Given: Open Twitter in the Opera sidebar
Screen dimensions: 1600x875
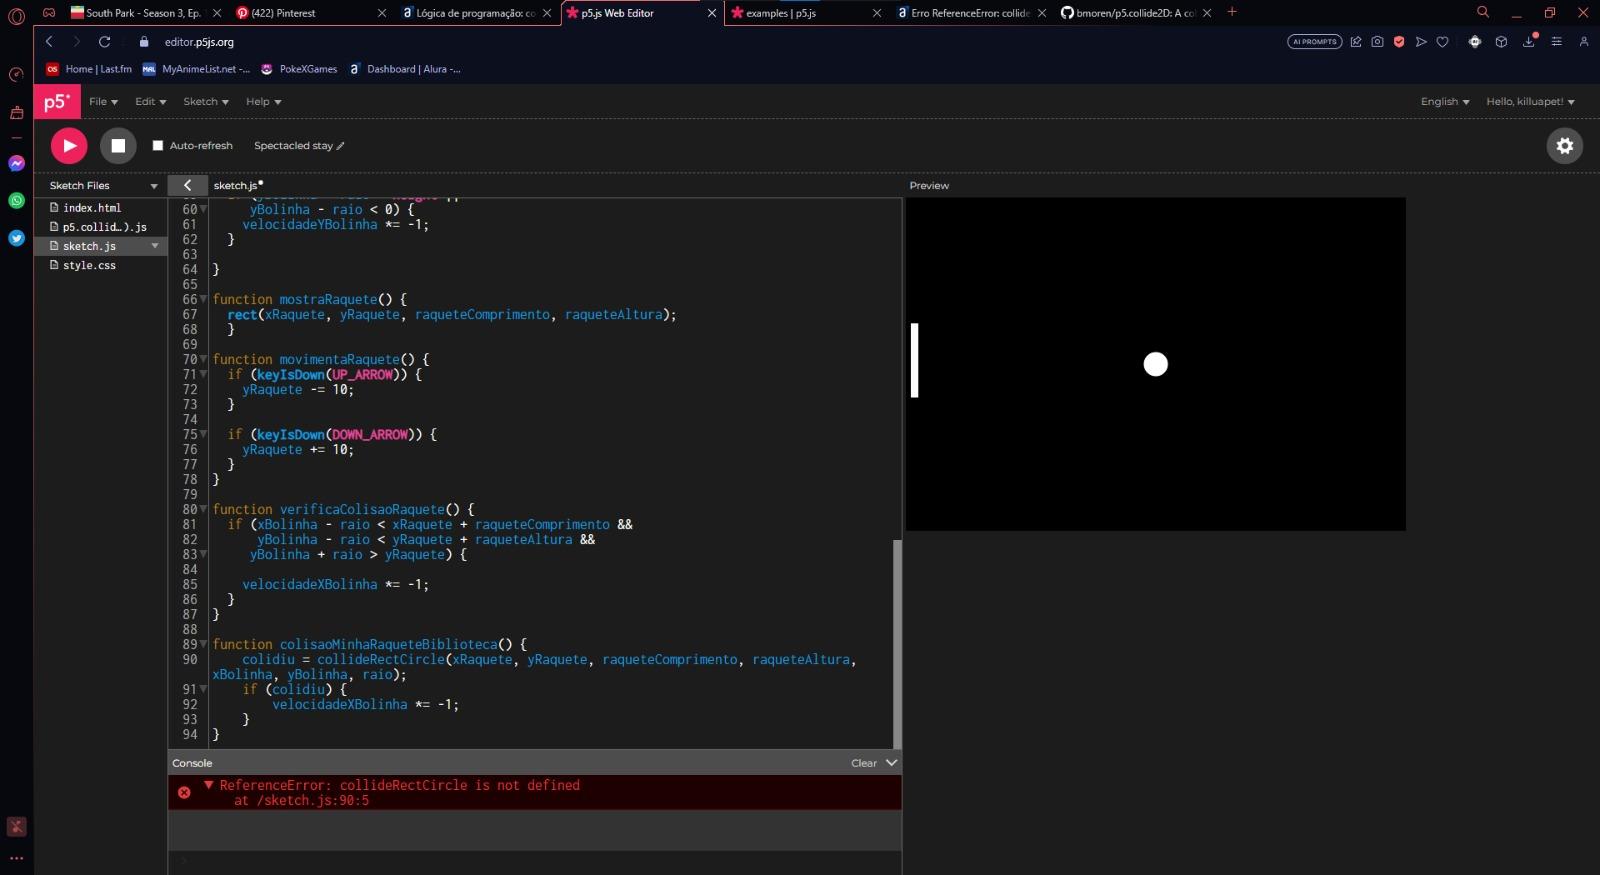Looking at the screenshot, I should click(16, 238).
